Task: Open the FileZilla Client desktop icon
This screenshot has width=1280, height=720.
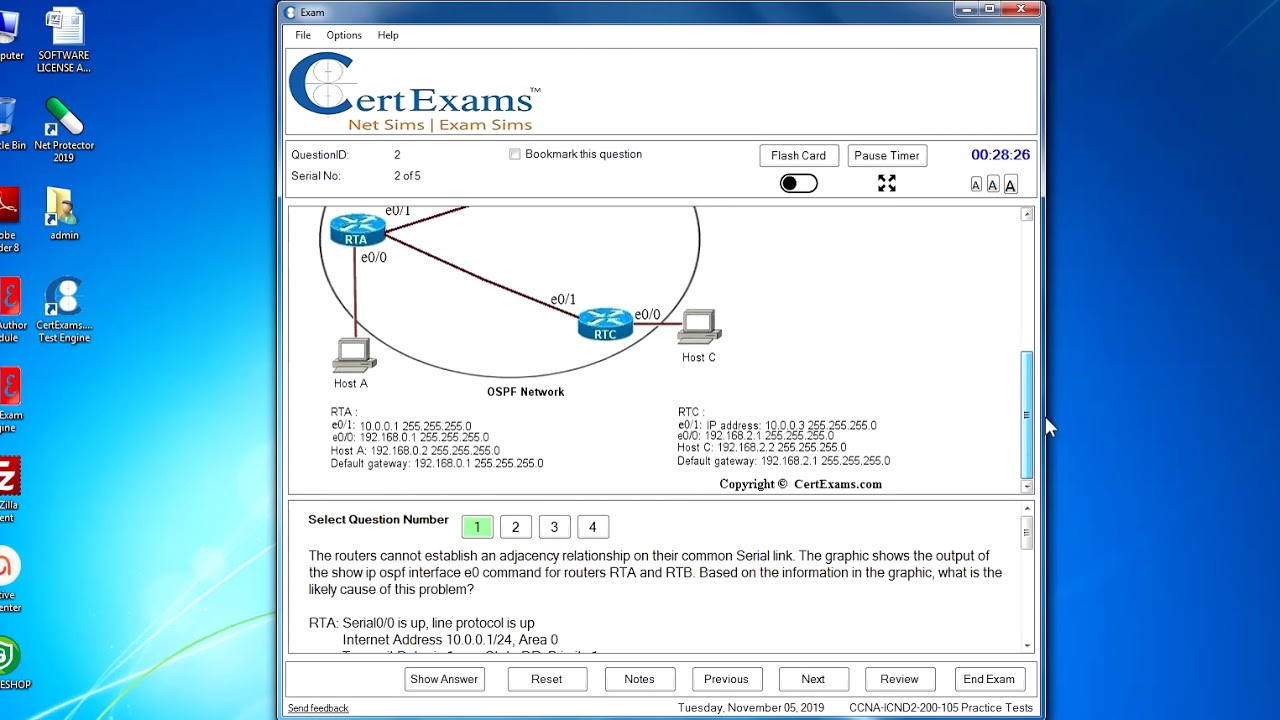Action: [10, 490]
